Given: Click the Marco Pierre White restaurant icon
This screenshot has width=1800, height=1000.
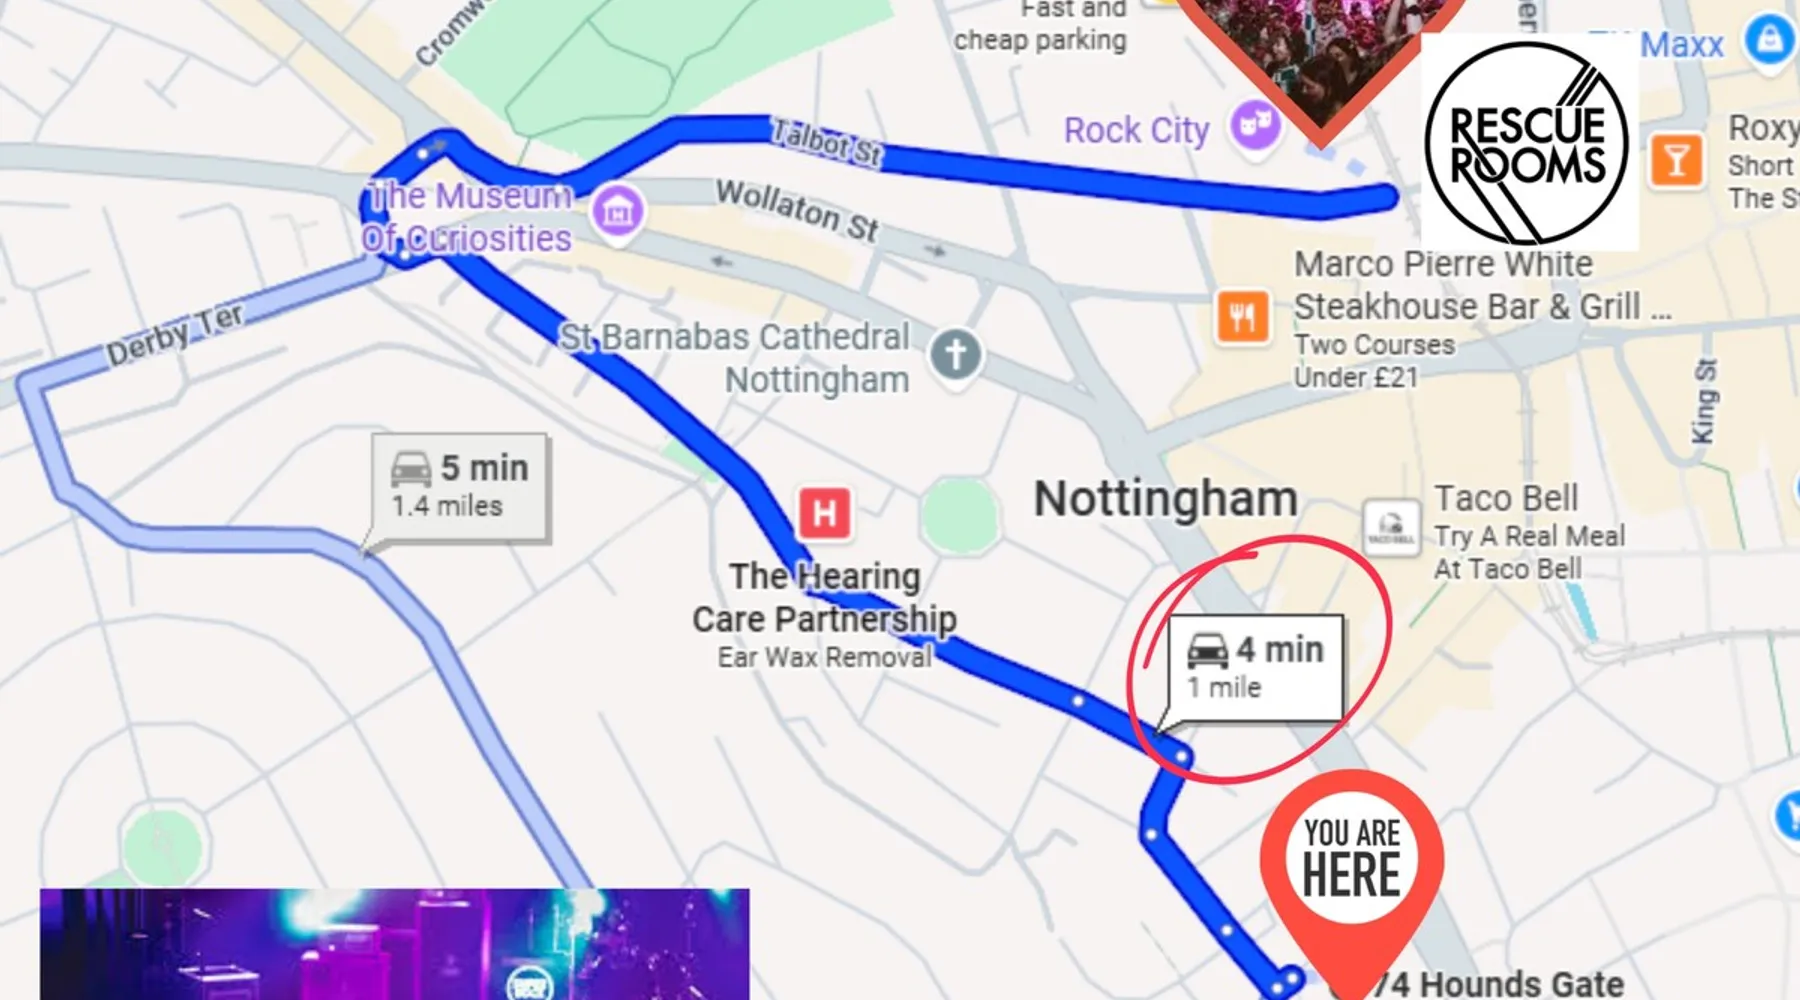Looking at the screenshot, I should tap(1242, 317).
